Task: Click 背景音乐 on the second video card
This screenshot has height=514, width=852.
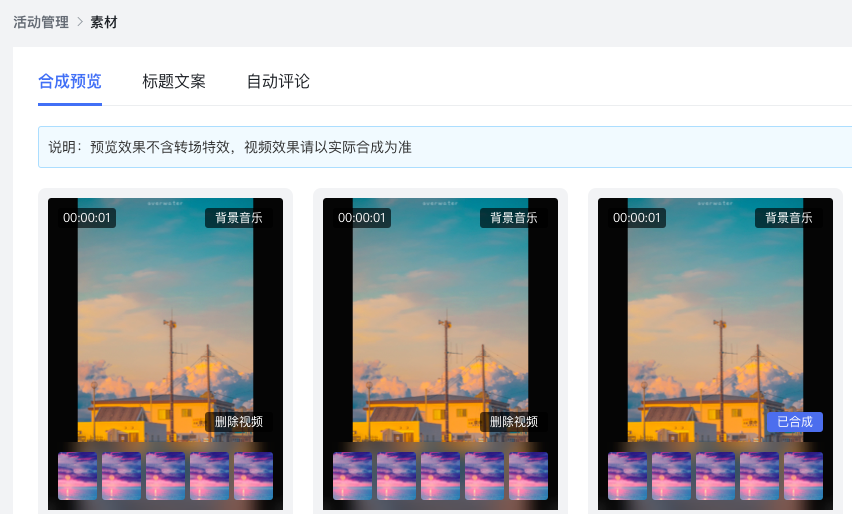Action: pos(514,218)
